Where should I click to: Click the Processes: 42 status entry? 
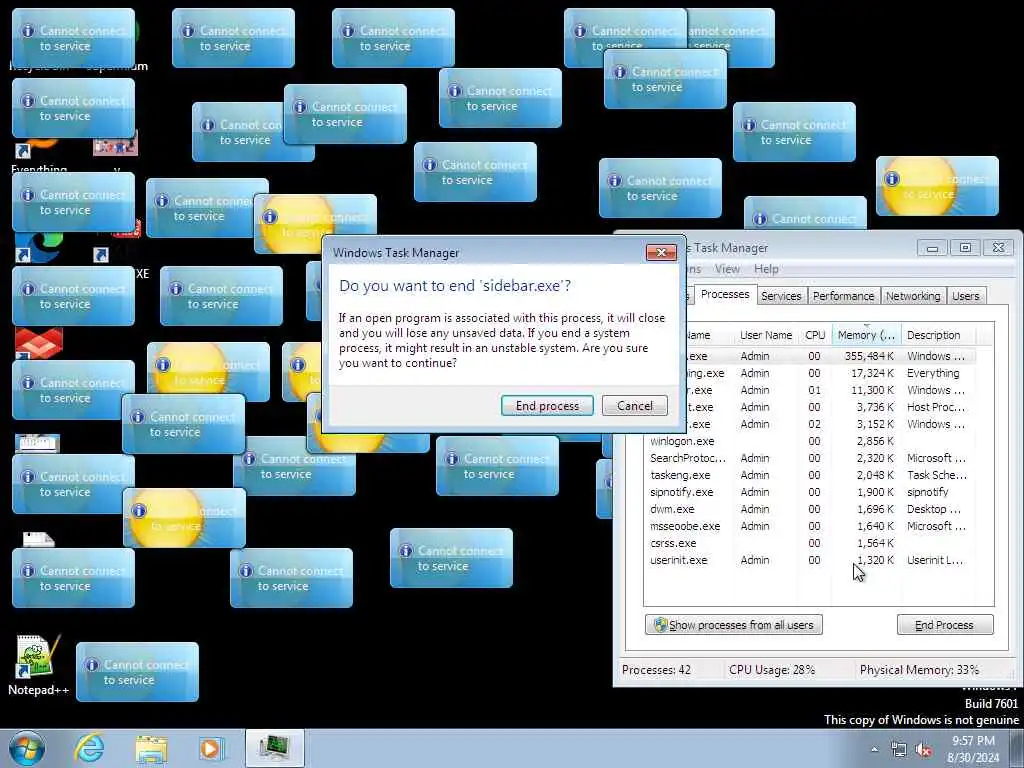coord(656,669)
